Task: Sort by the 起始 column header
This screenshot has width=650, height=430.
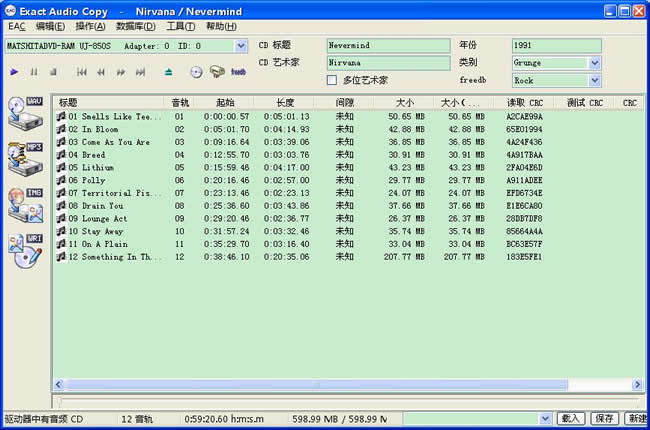Action: (x=224, y=102)
